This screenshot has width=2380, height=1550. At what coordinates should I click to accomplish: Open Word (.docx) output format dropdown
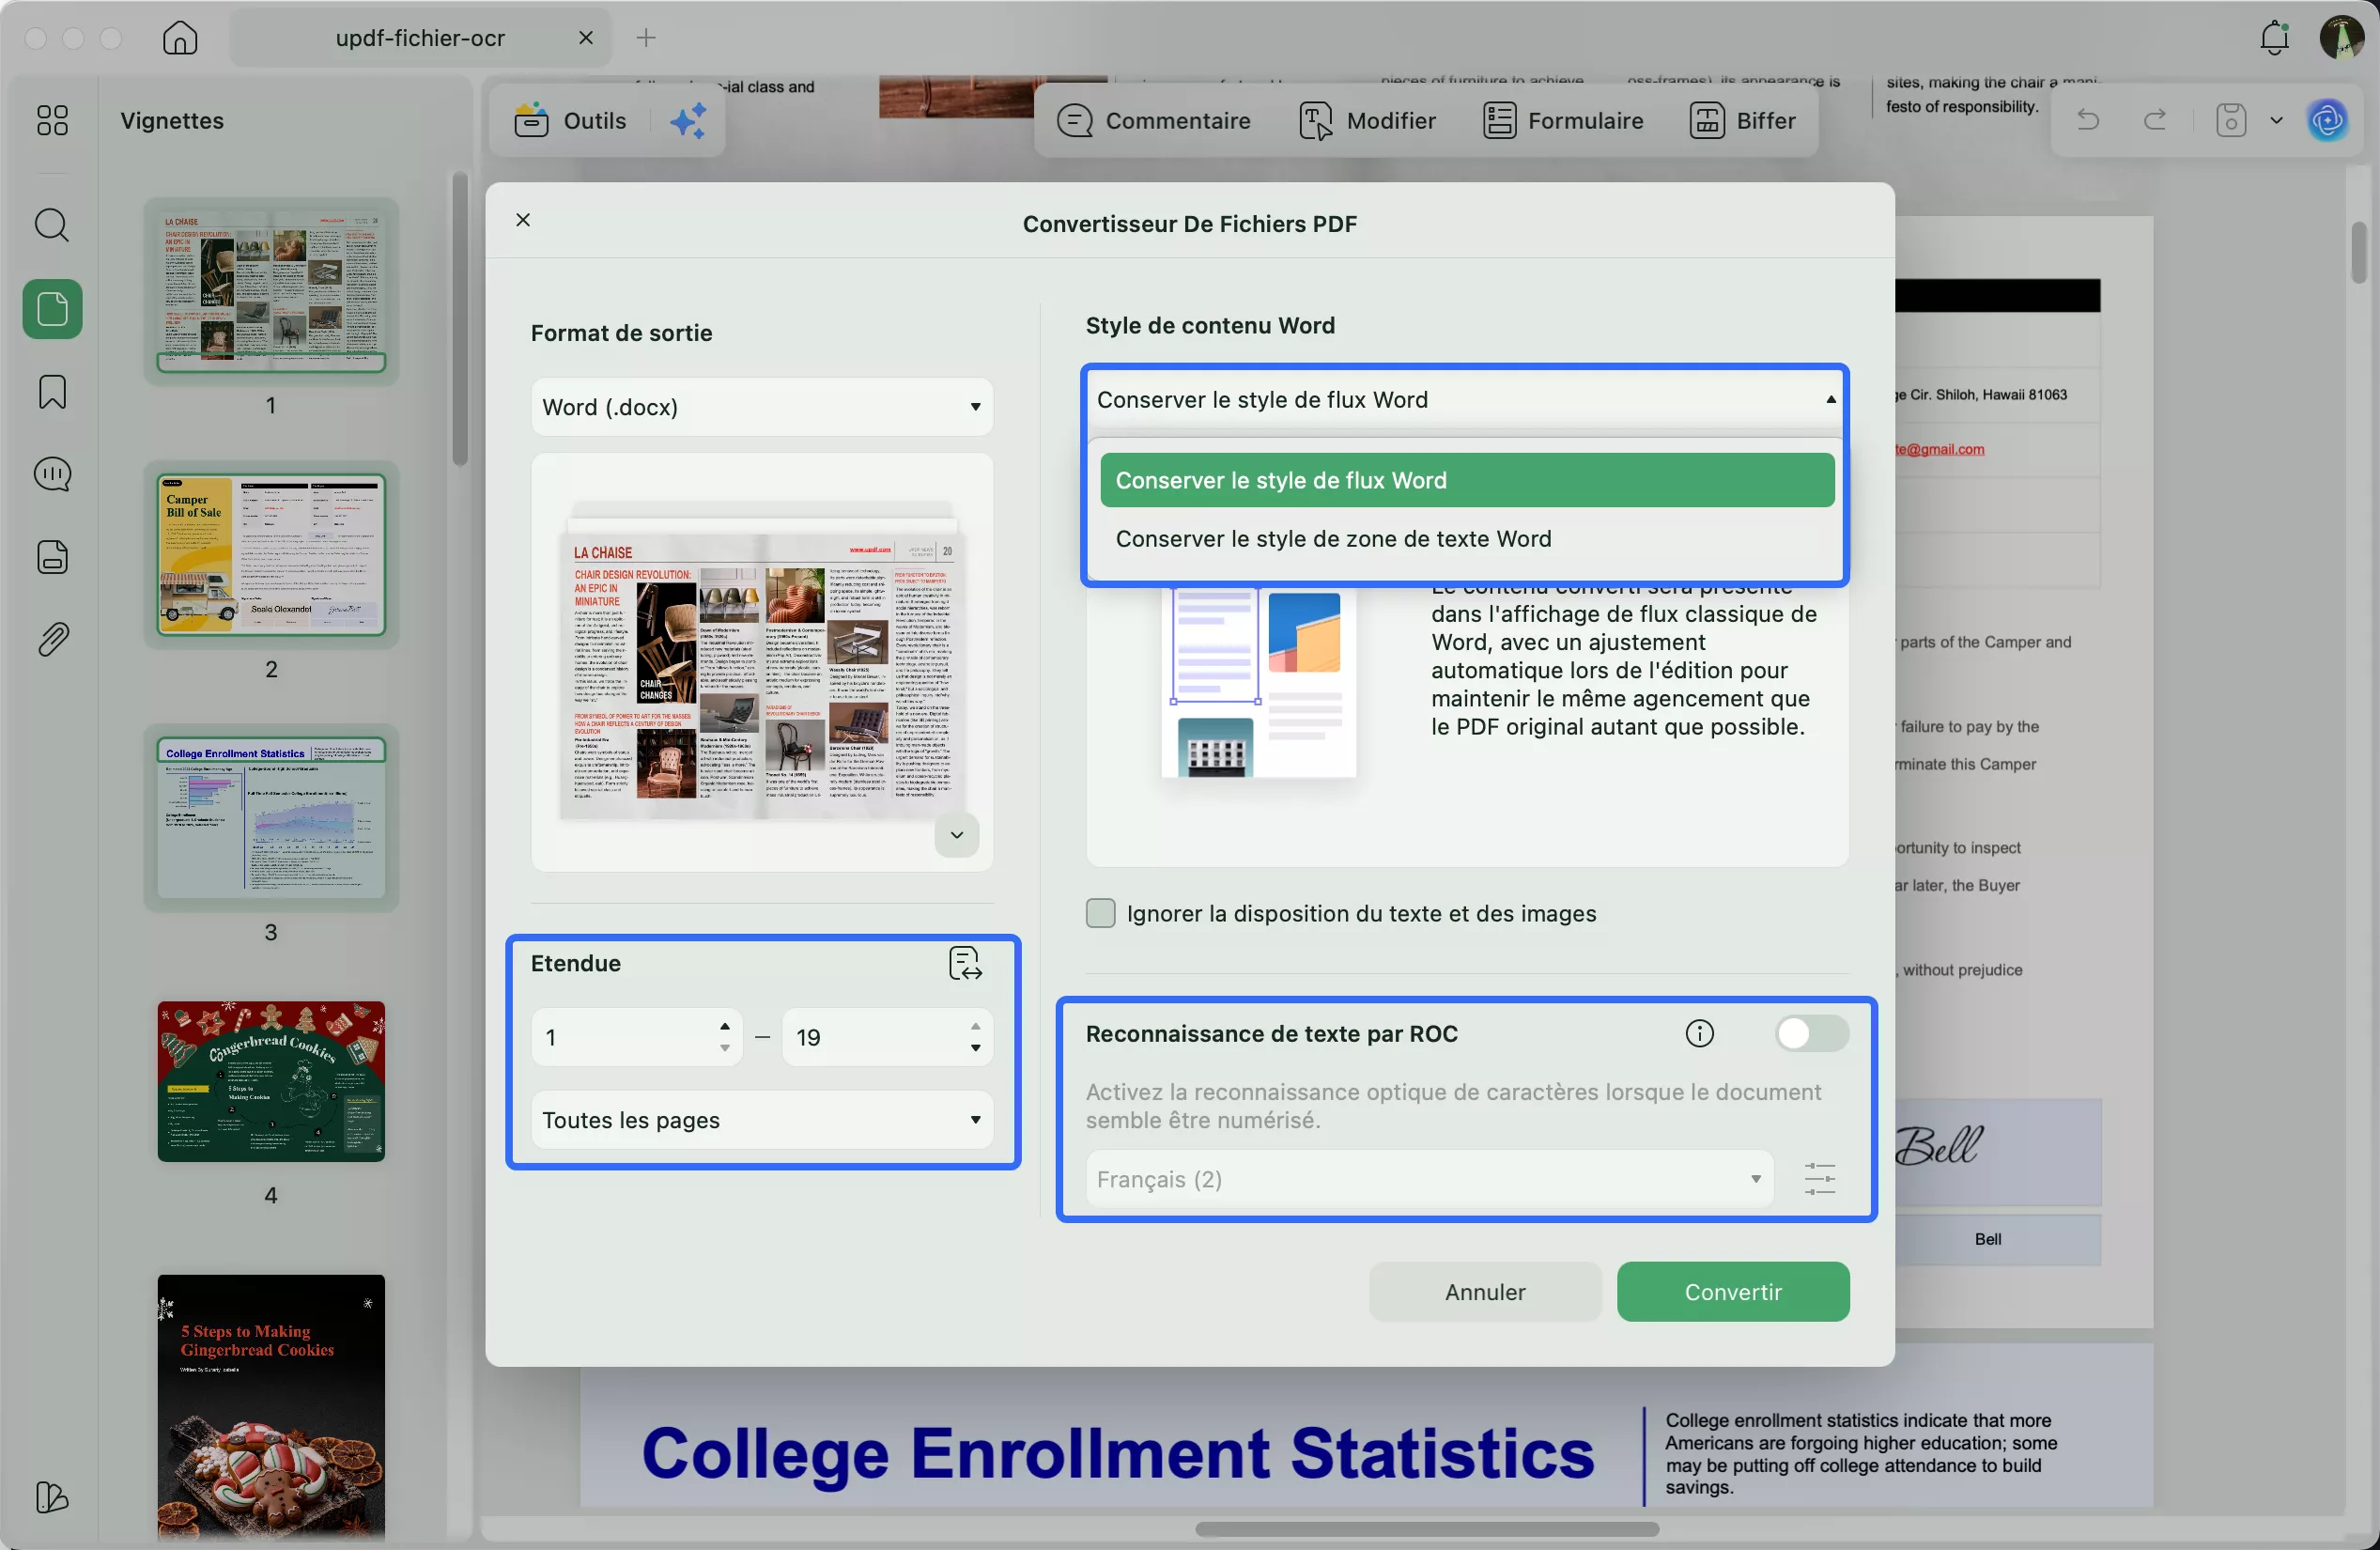click(x=761, y=407)
